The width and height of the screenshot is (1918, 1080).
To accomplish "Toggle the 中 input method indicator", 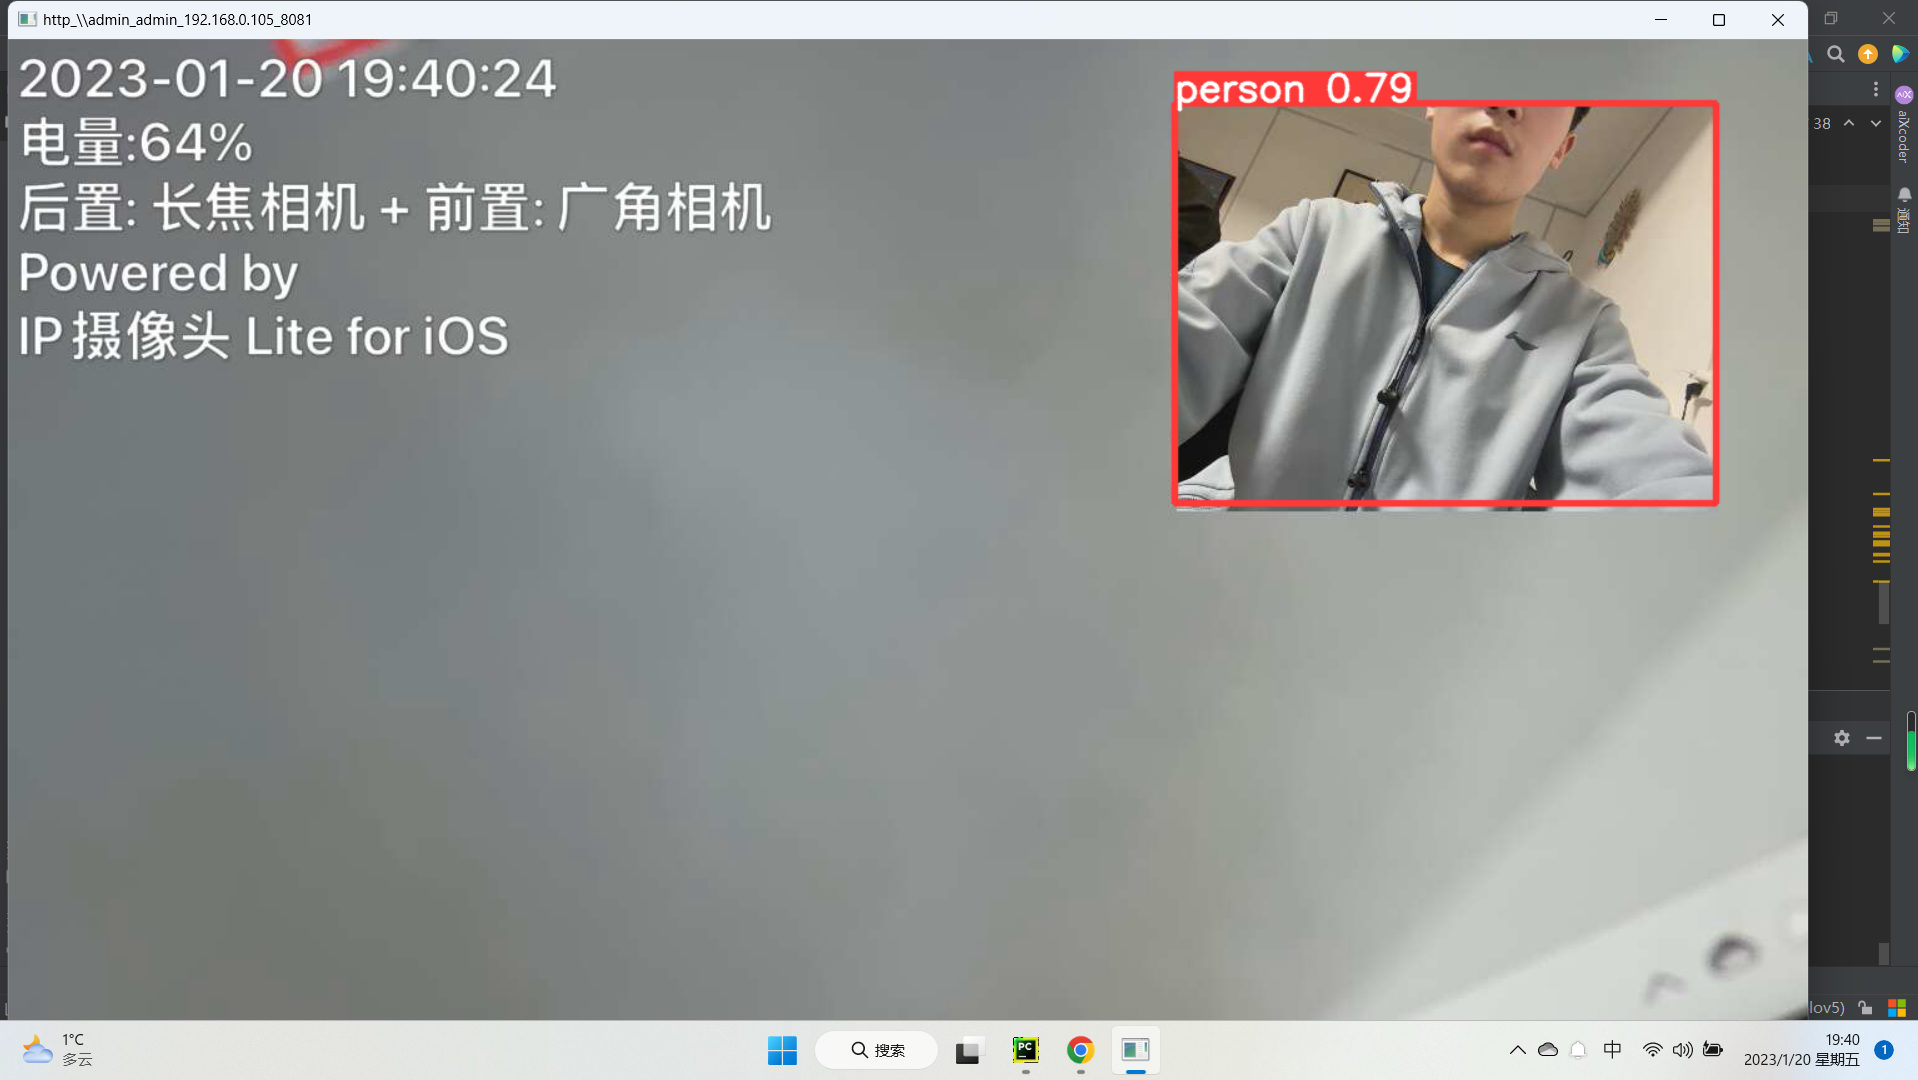I will click(1612, 1050).
